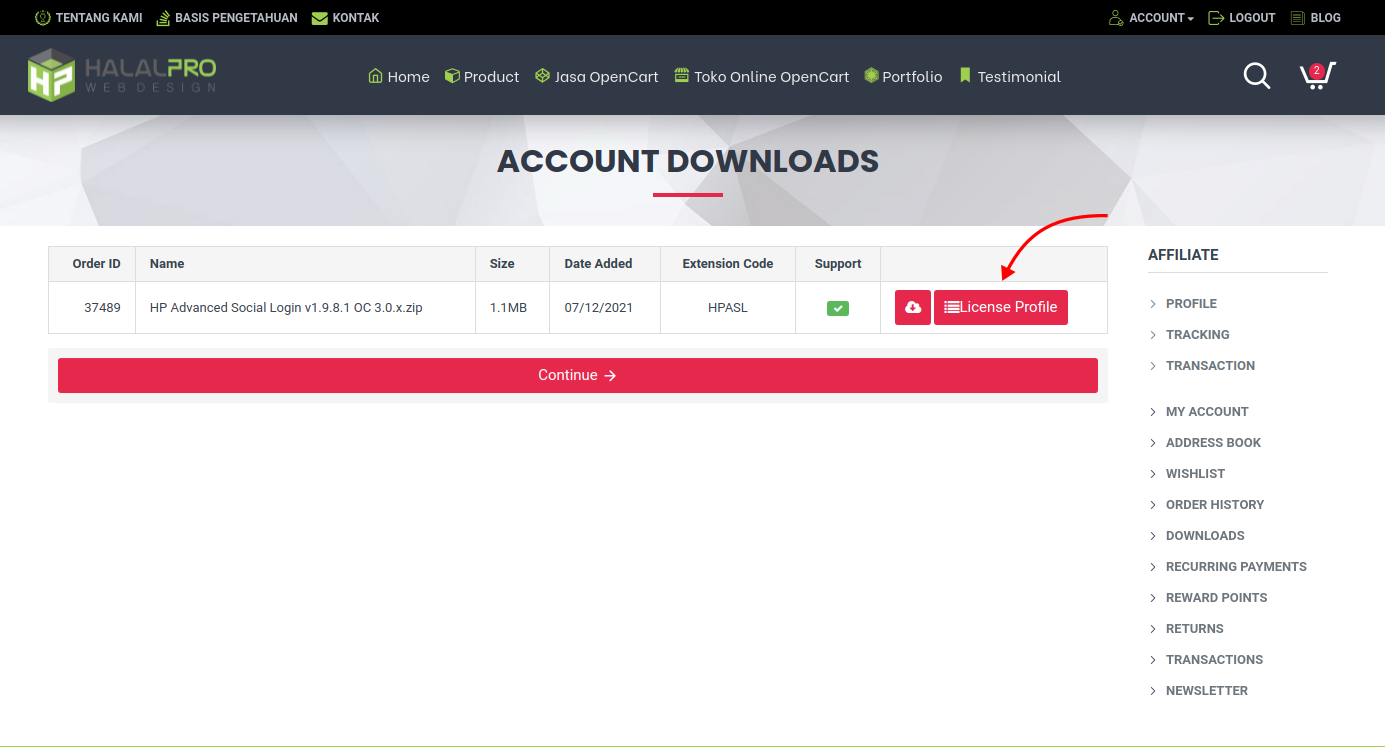Expand the Profile item in Affiliate sidebar
This screenshot has height=747, width=1385.
click(1190, 304)
